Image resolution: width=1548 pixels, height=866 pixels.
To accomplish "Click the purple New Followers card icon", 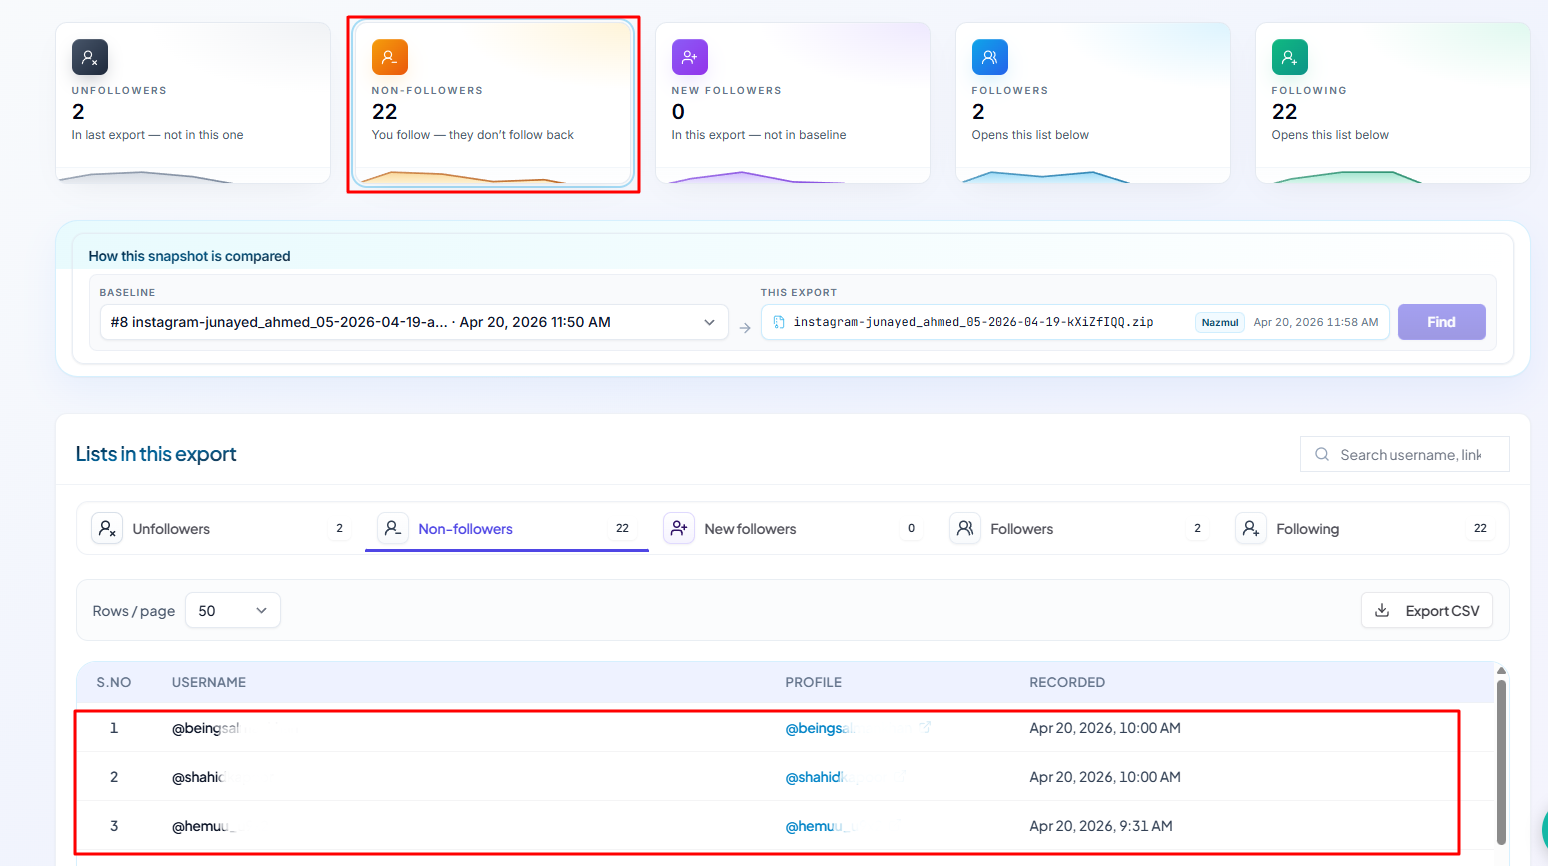I will (x=690, y=57).
